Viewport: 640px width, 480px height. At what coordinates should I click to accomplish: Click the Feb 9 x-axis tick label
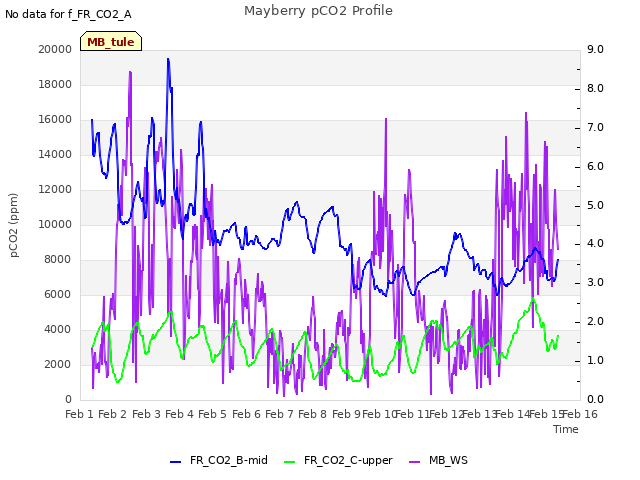tap(346, 414)
